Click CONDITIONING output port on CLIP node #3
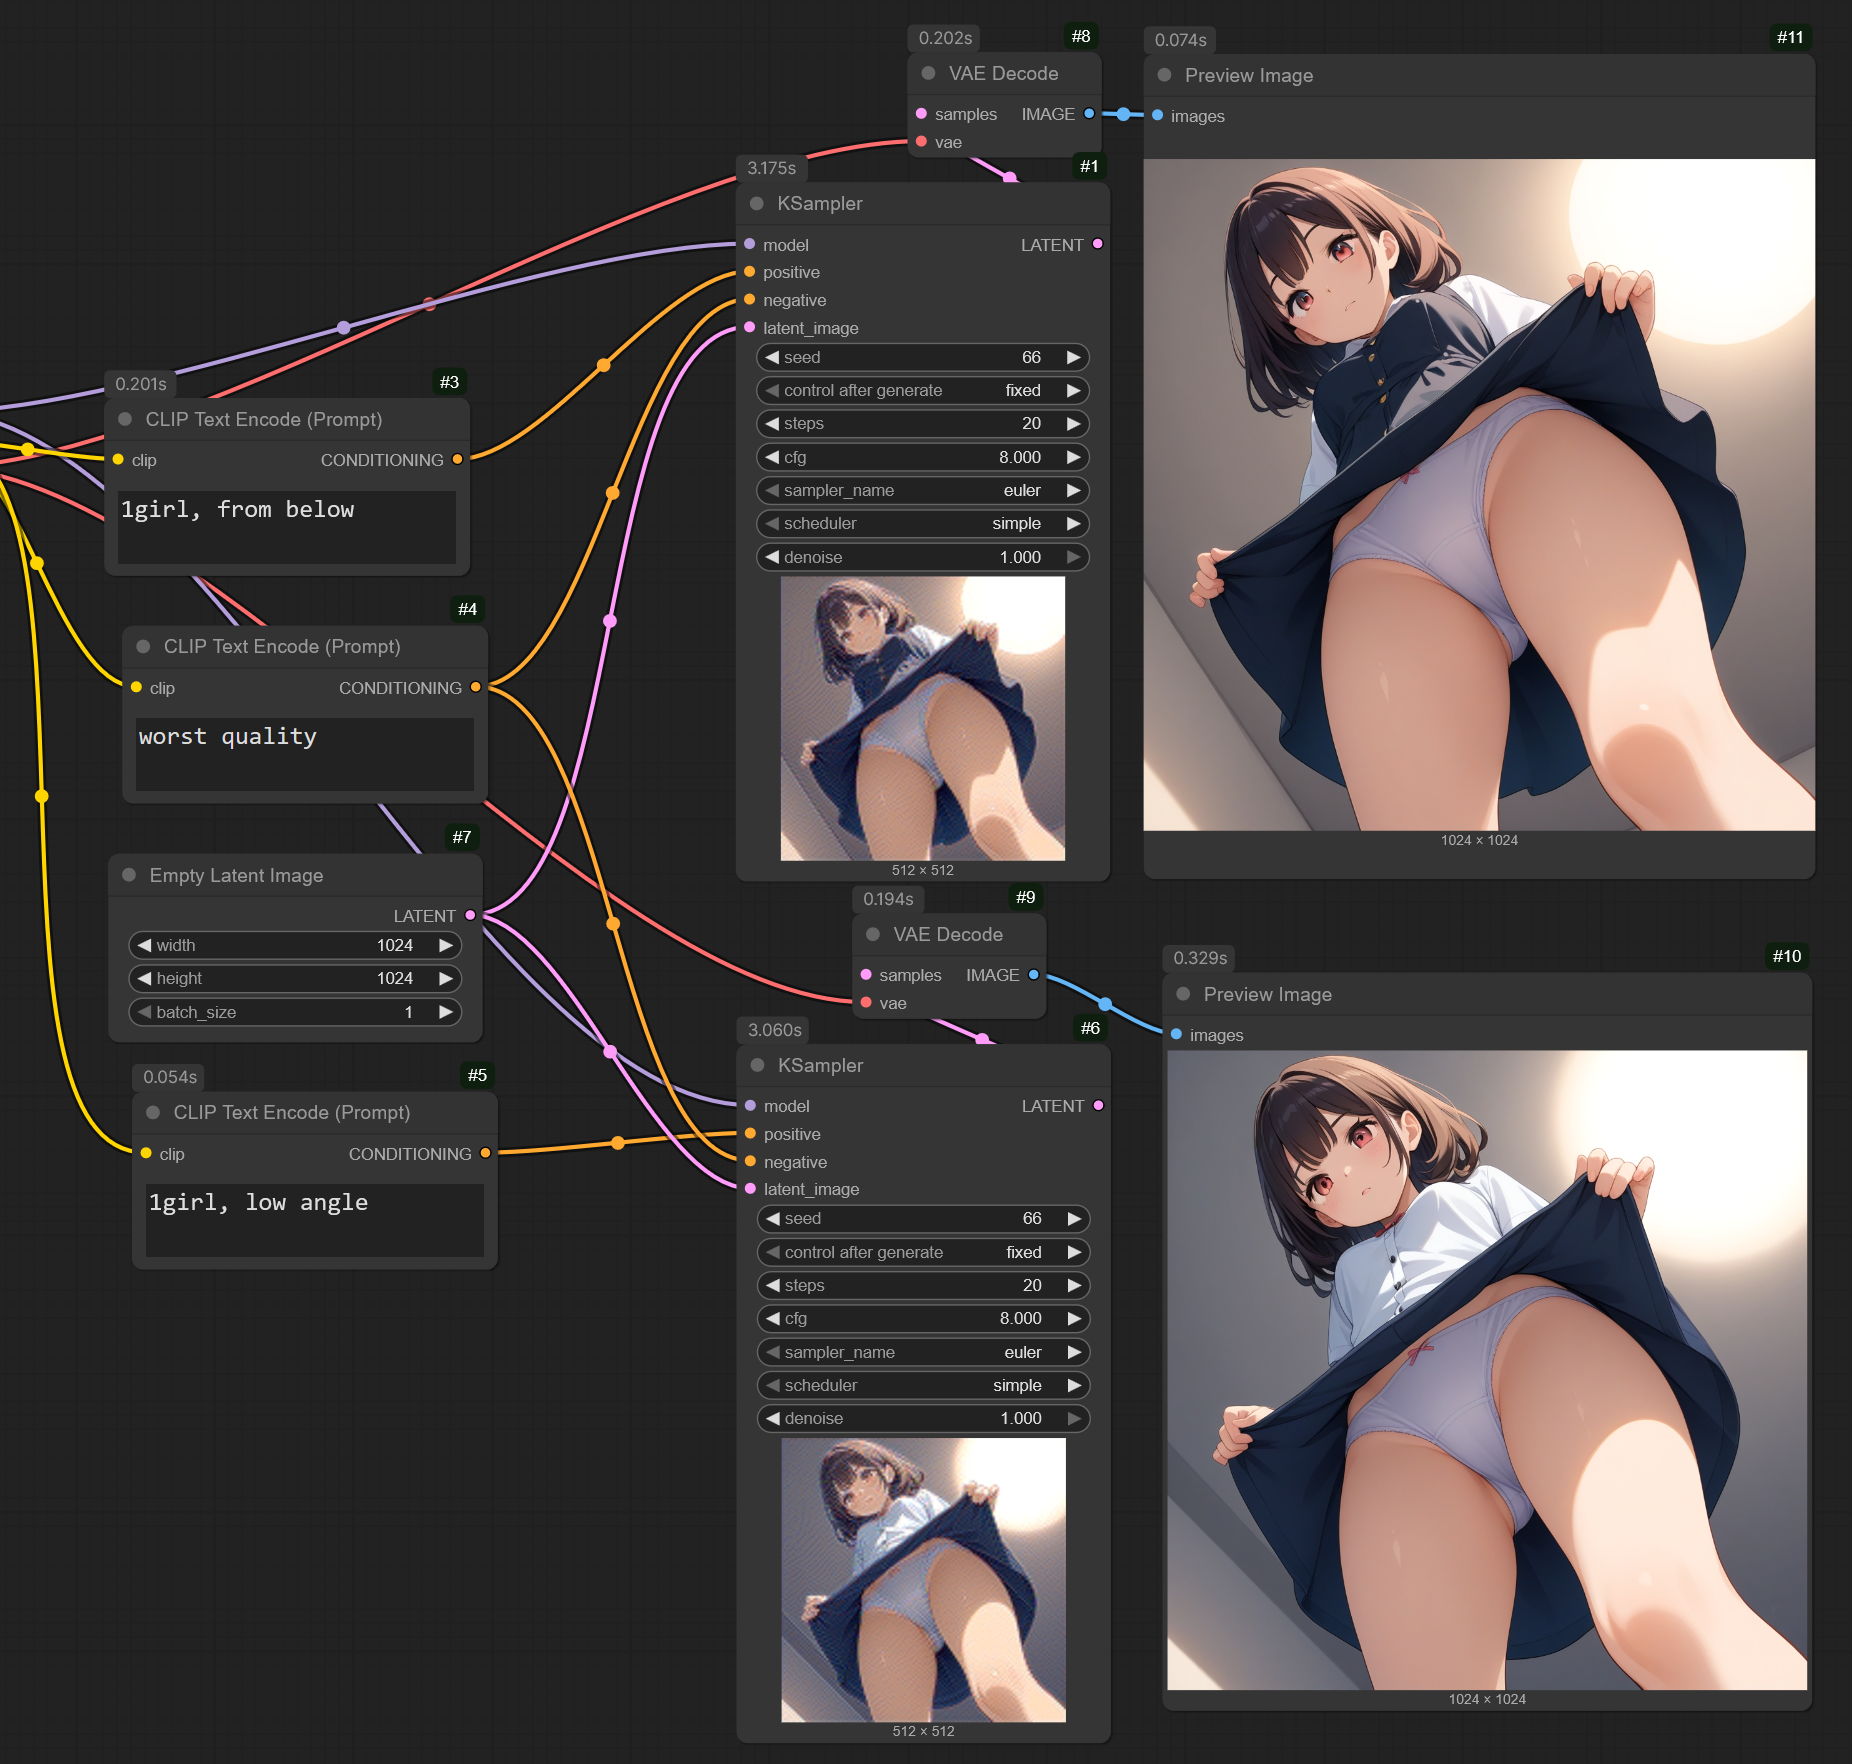The image size is (1852, 1764). click(458, 459)
